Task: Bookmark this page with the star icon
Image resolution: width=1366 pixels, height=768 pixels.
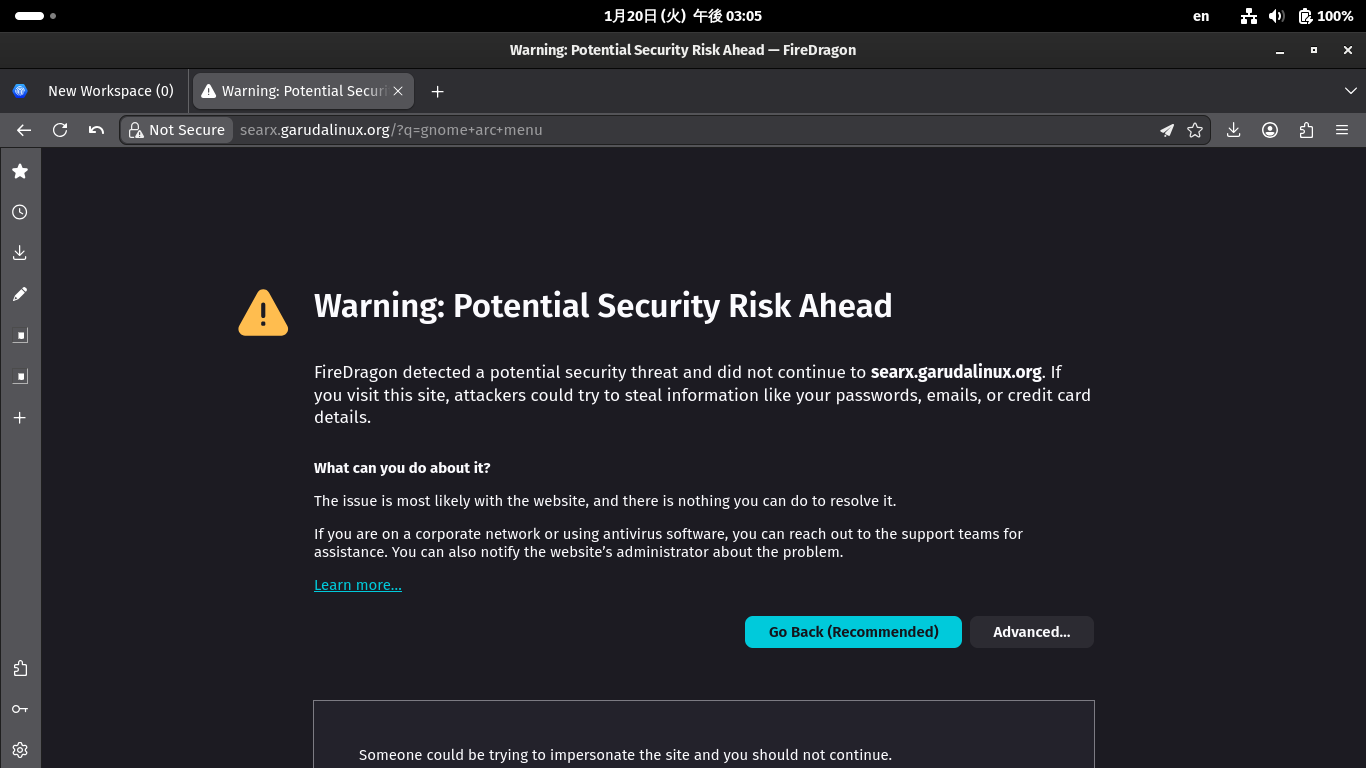Action: (1195, 130)
